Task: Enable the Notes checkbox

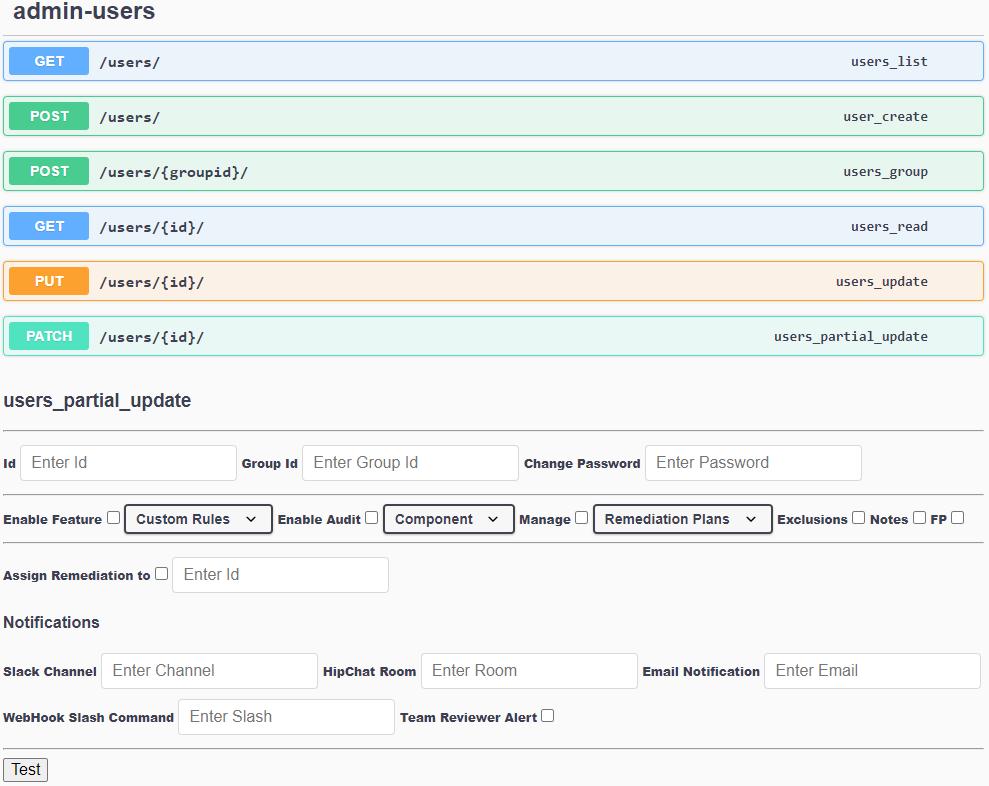Action: click(x=918, y=517)
